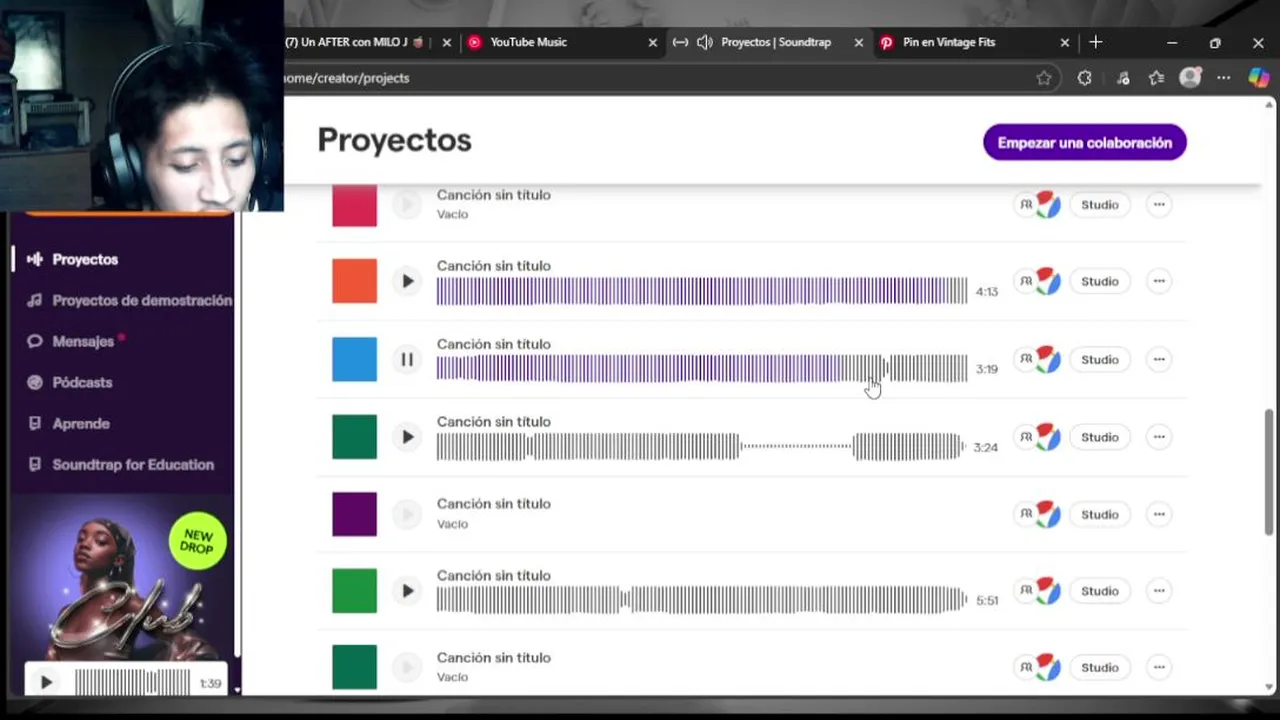Mute the Soundtrap tab via speaker icon
Screen dimensions: 1280x720
(704, 42)
